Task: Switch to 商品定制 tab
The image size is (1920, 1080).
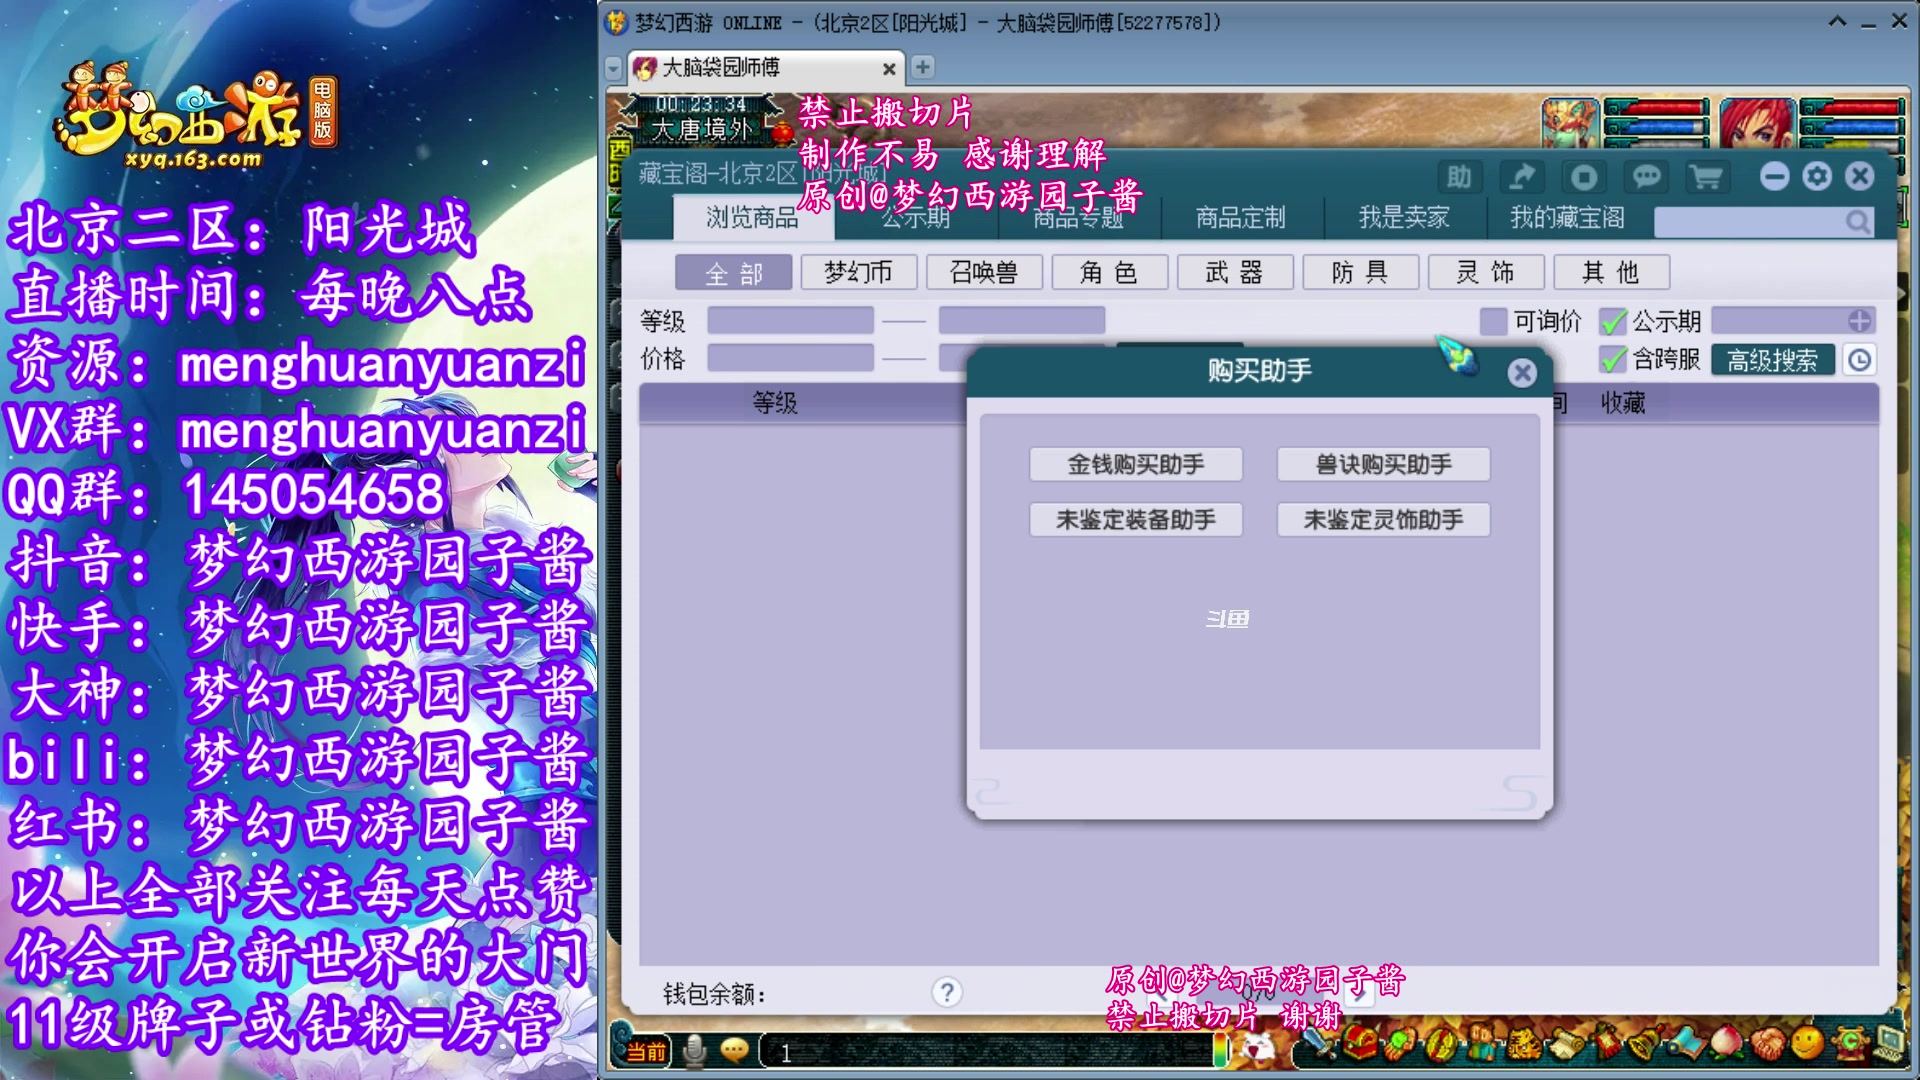Action: [1241, 217]
